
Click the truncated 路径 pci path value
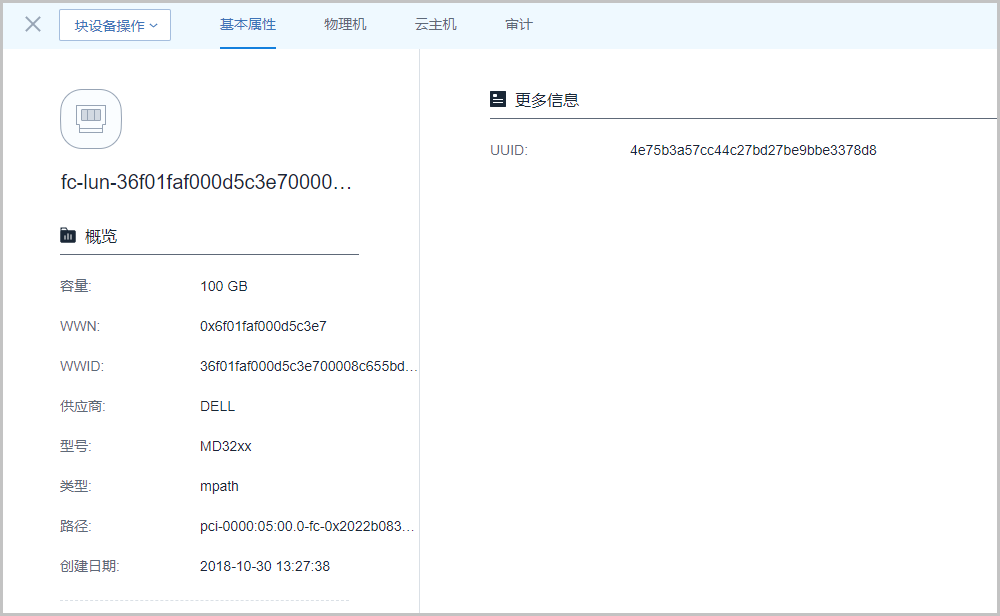[x=306, y=526]
